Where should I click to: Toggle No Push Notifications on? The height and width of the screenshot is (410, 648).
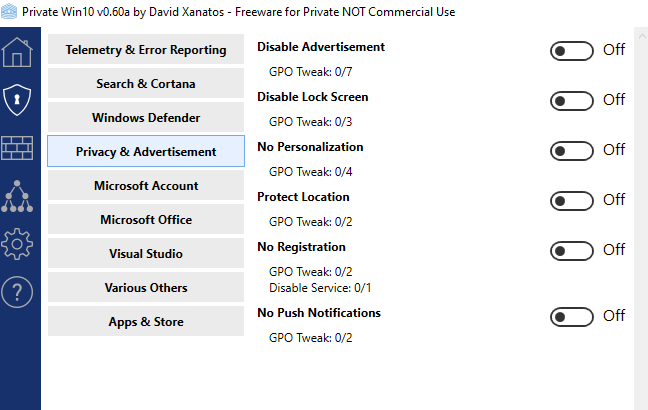pyautogui.click(x=571, y=317)
